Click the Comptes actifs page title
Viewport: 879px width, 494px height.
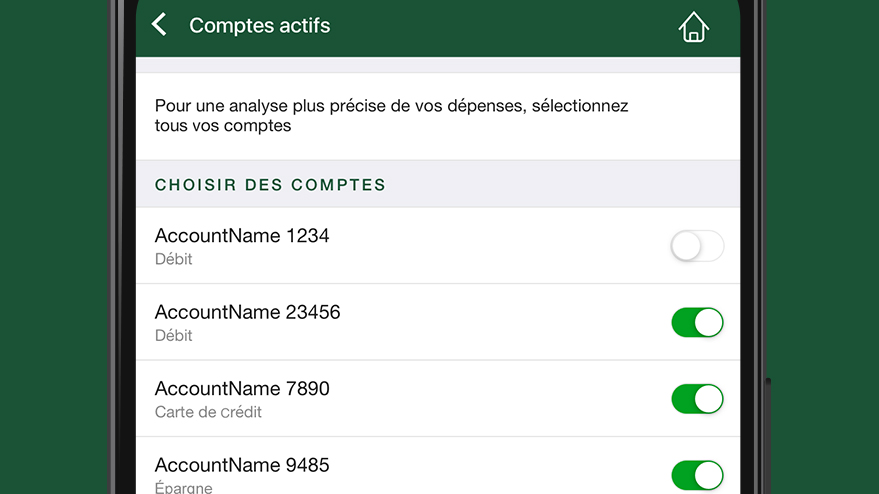click(260, 25)
